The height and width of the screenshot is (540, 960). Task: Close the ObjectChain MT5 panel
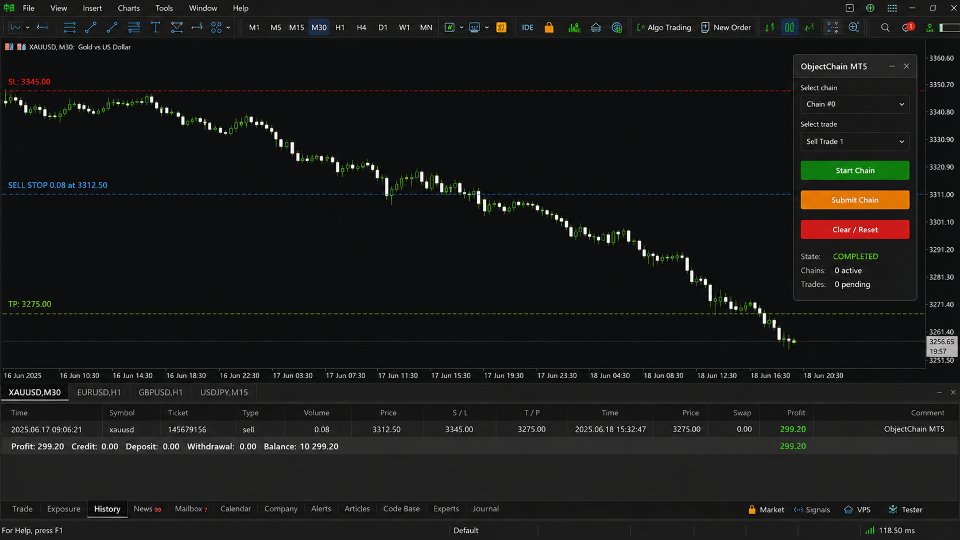(907, 66)
